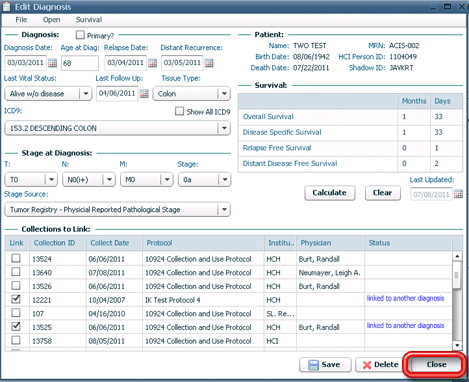
Task: Select the Disease Specific Survival row
Action: [350, 132]
